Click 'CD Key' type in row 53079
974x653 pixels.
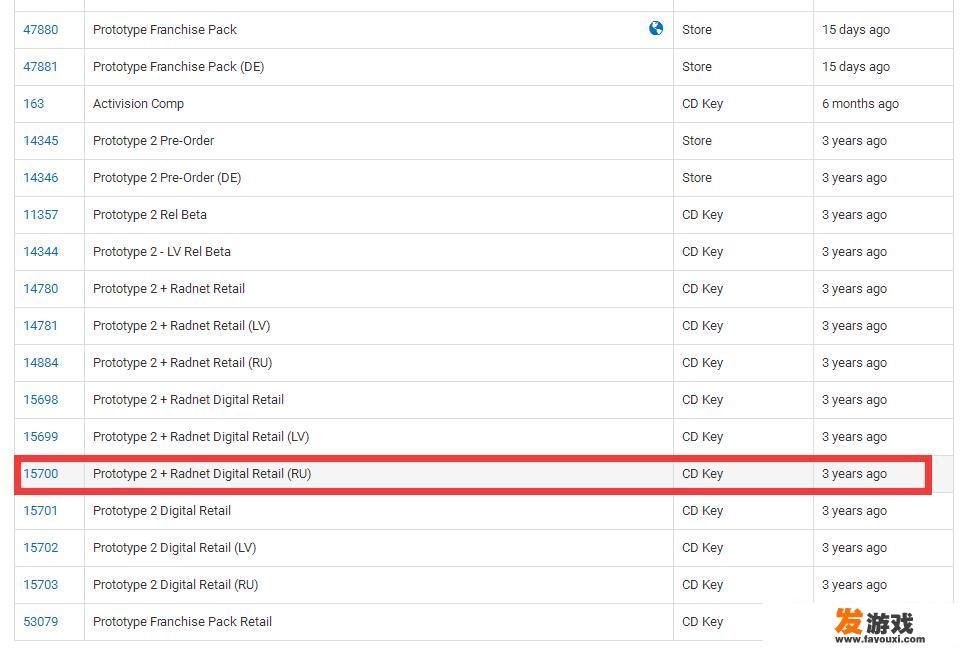coord(703,622)
